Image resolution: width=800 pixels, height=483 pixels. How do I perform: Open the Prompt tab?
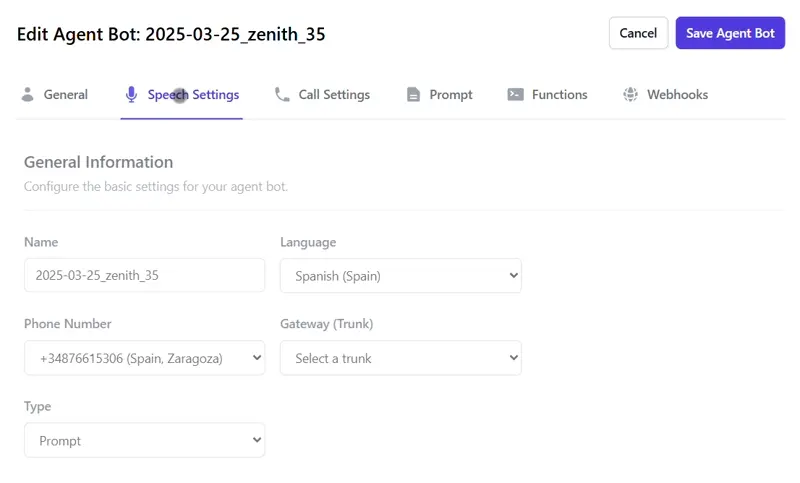[x=450, y=95]
